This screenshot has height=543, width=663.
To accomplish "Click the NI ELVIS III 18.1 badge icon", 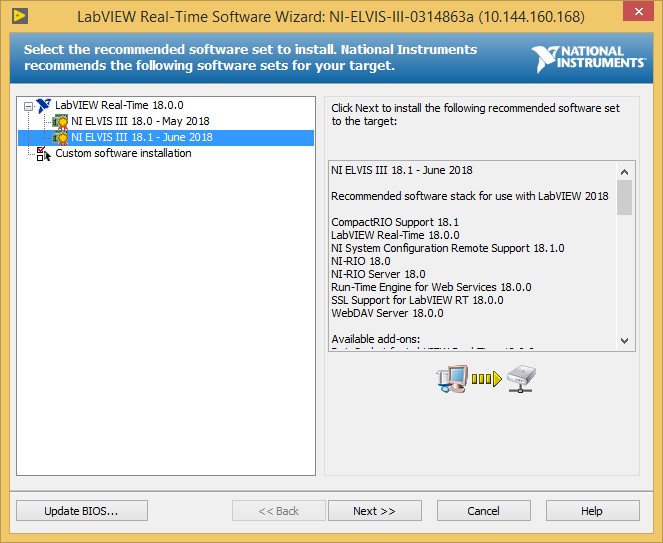I will point(60,138).
